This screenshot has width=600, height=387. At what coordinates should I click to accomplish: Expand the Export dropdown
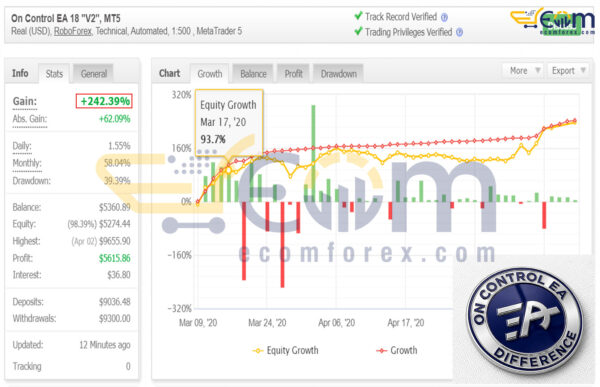[x=568, y=71]
